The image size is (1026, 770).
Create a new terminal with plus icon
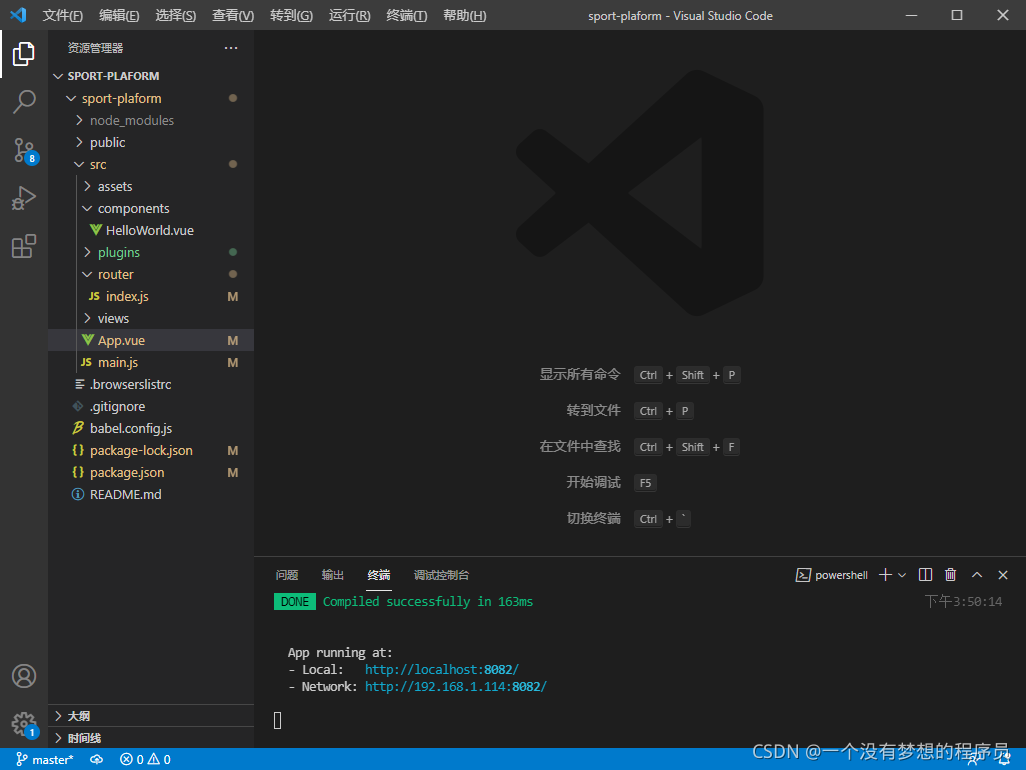click(x=885, y=574)
